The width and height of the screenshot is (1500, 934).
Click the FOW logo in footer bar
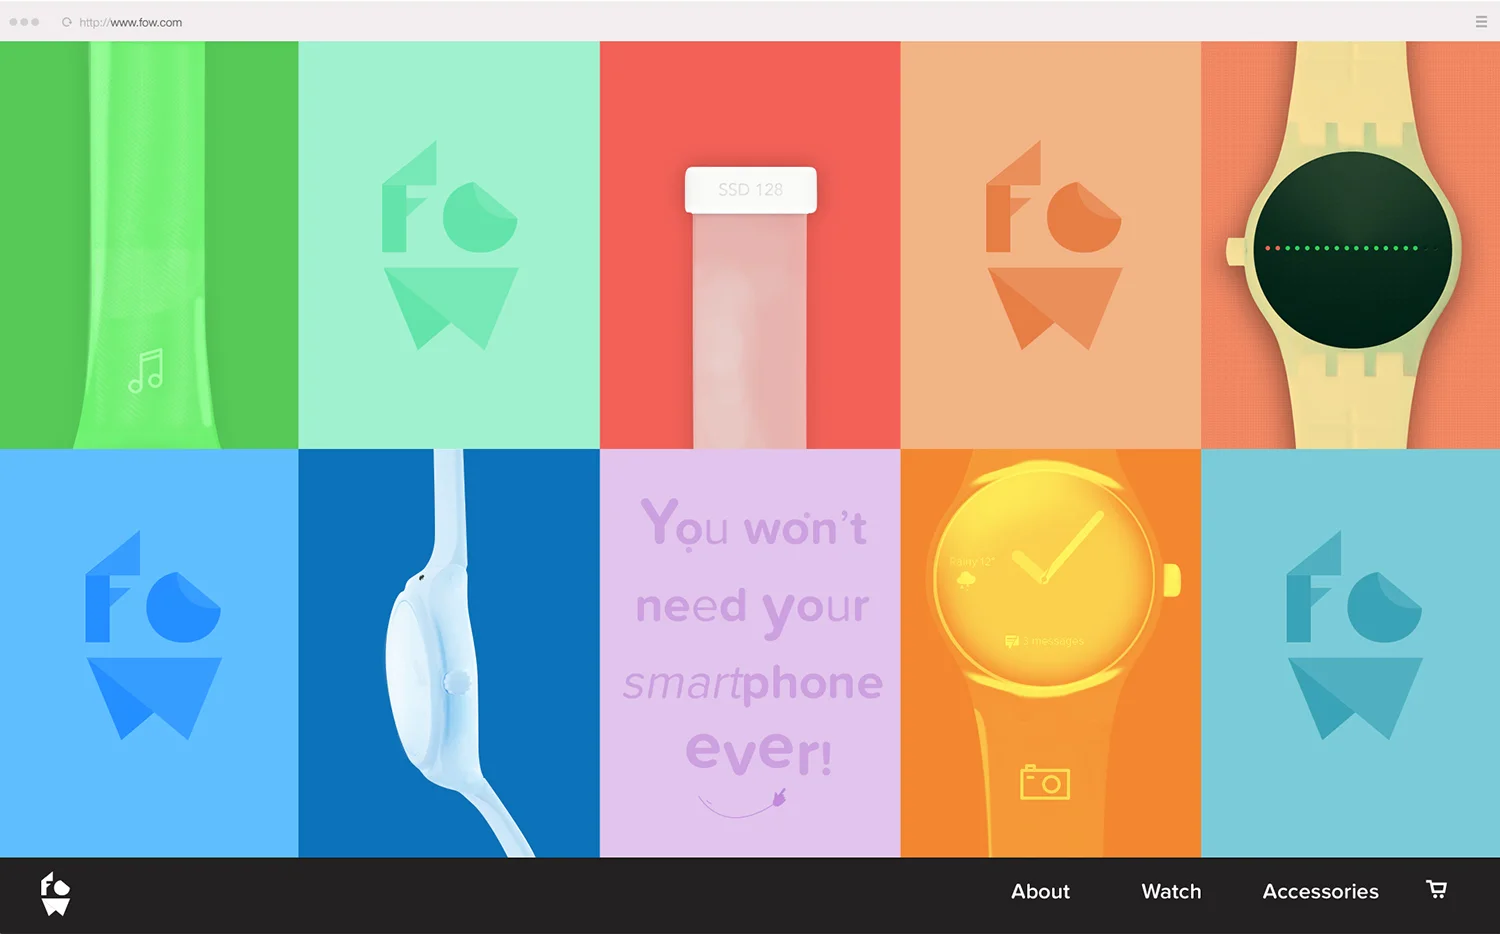pos(55,894)
